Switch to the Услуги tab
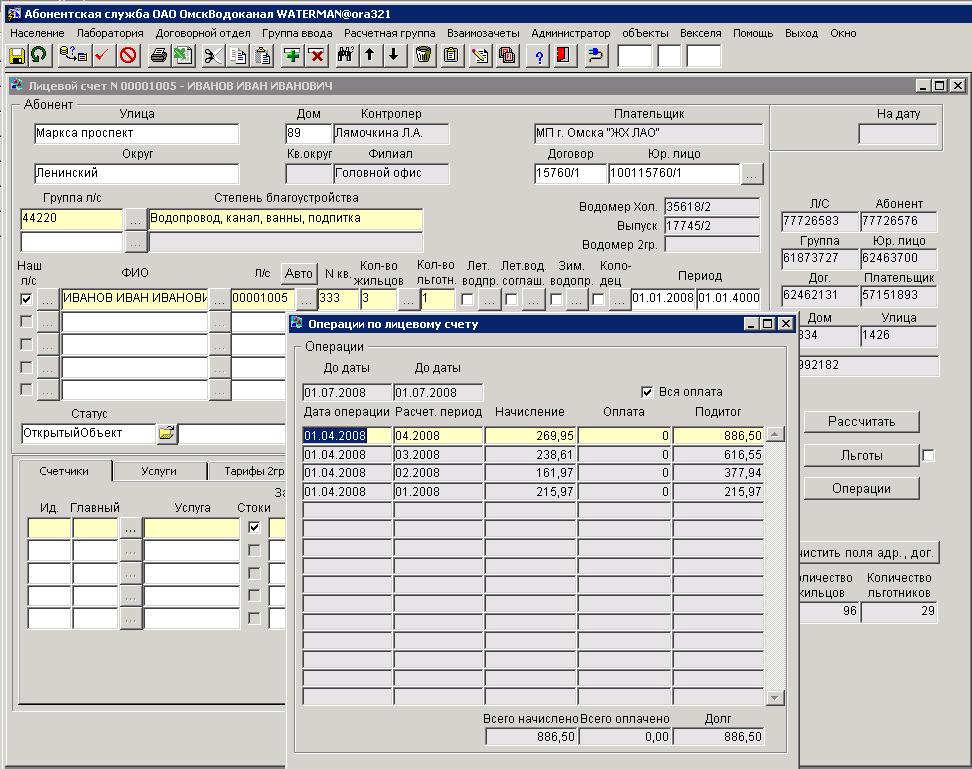The image size is (972, 769). pyautogui.click(x=159, y=471)
